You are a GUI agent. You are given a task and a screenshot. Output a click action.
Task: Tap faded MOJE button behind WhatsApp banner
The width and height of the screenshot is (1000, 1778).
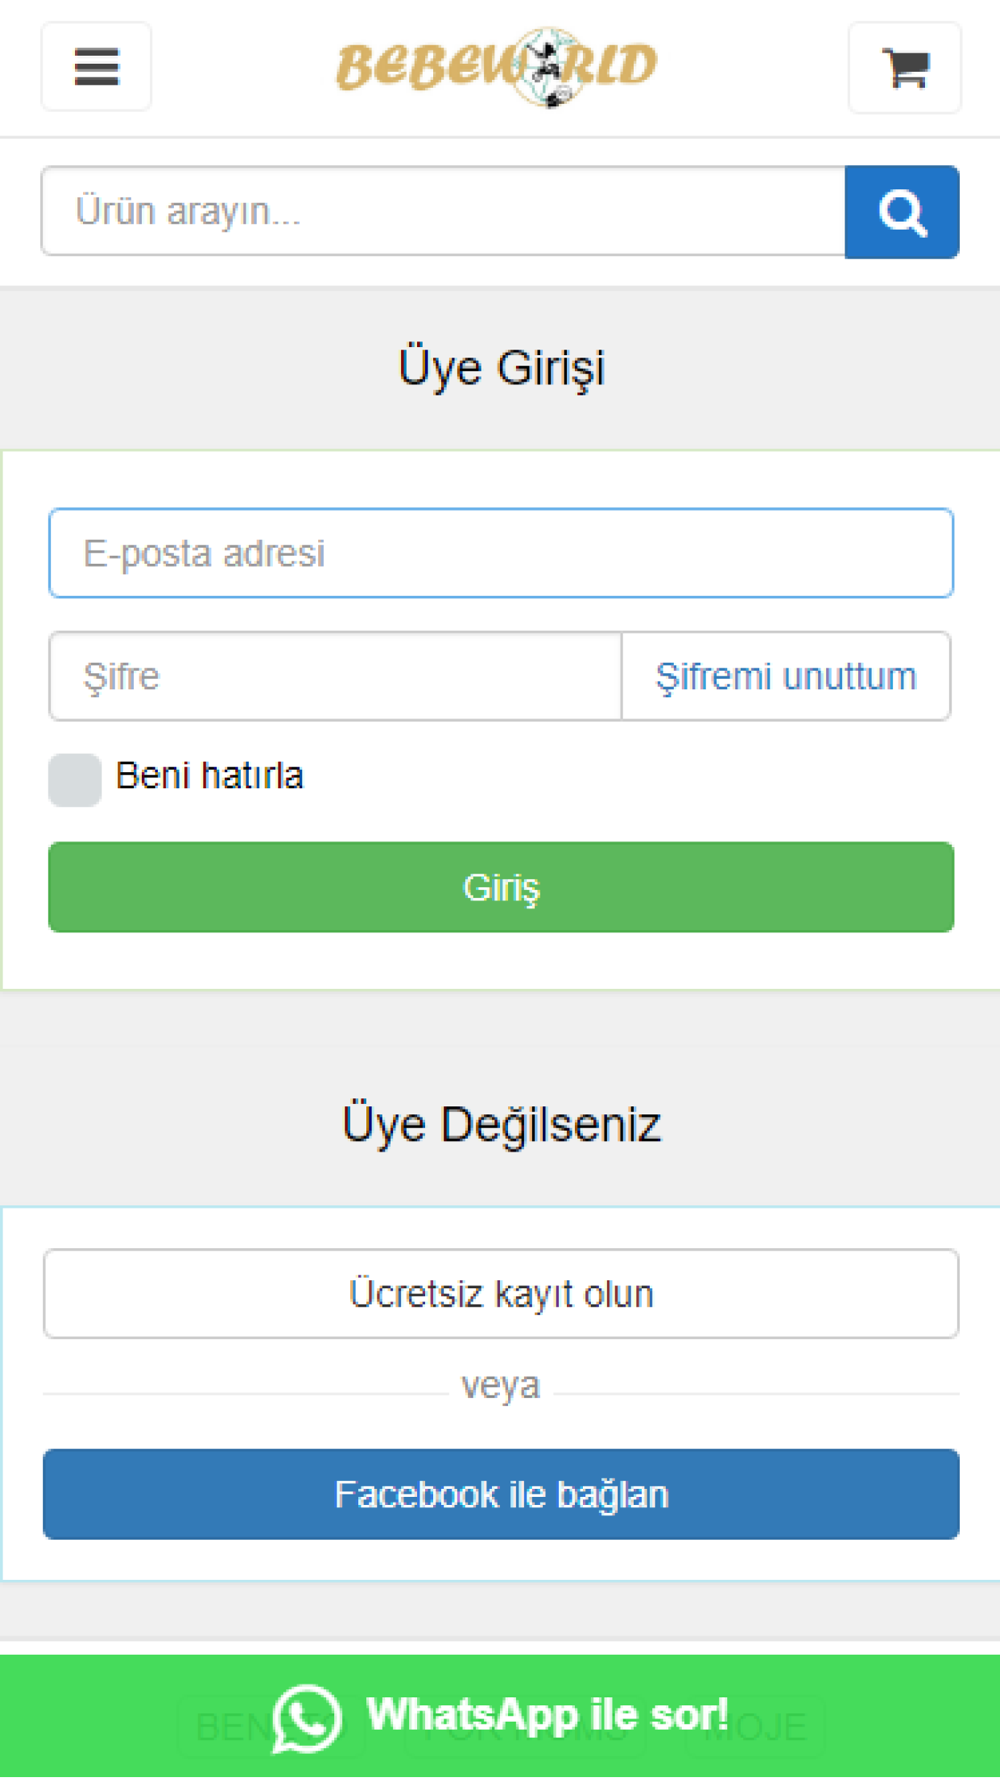point(755,1727)
